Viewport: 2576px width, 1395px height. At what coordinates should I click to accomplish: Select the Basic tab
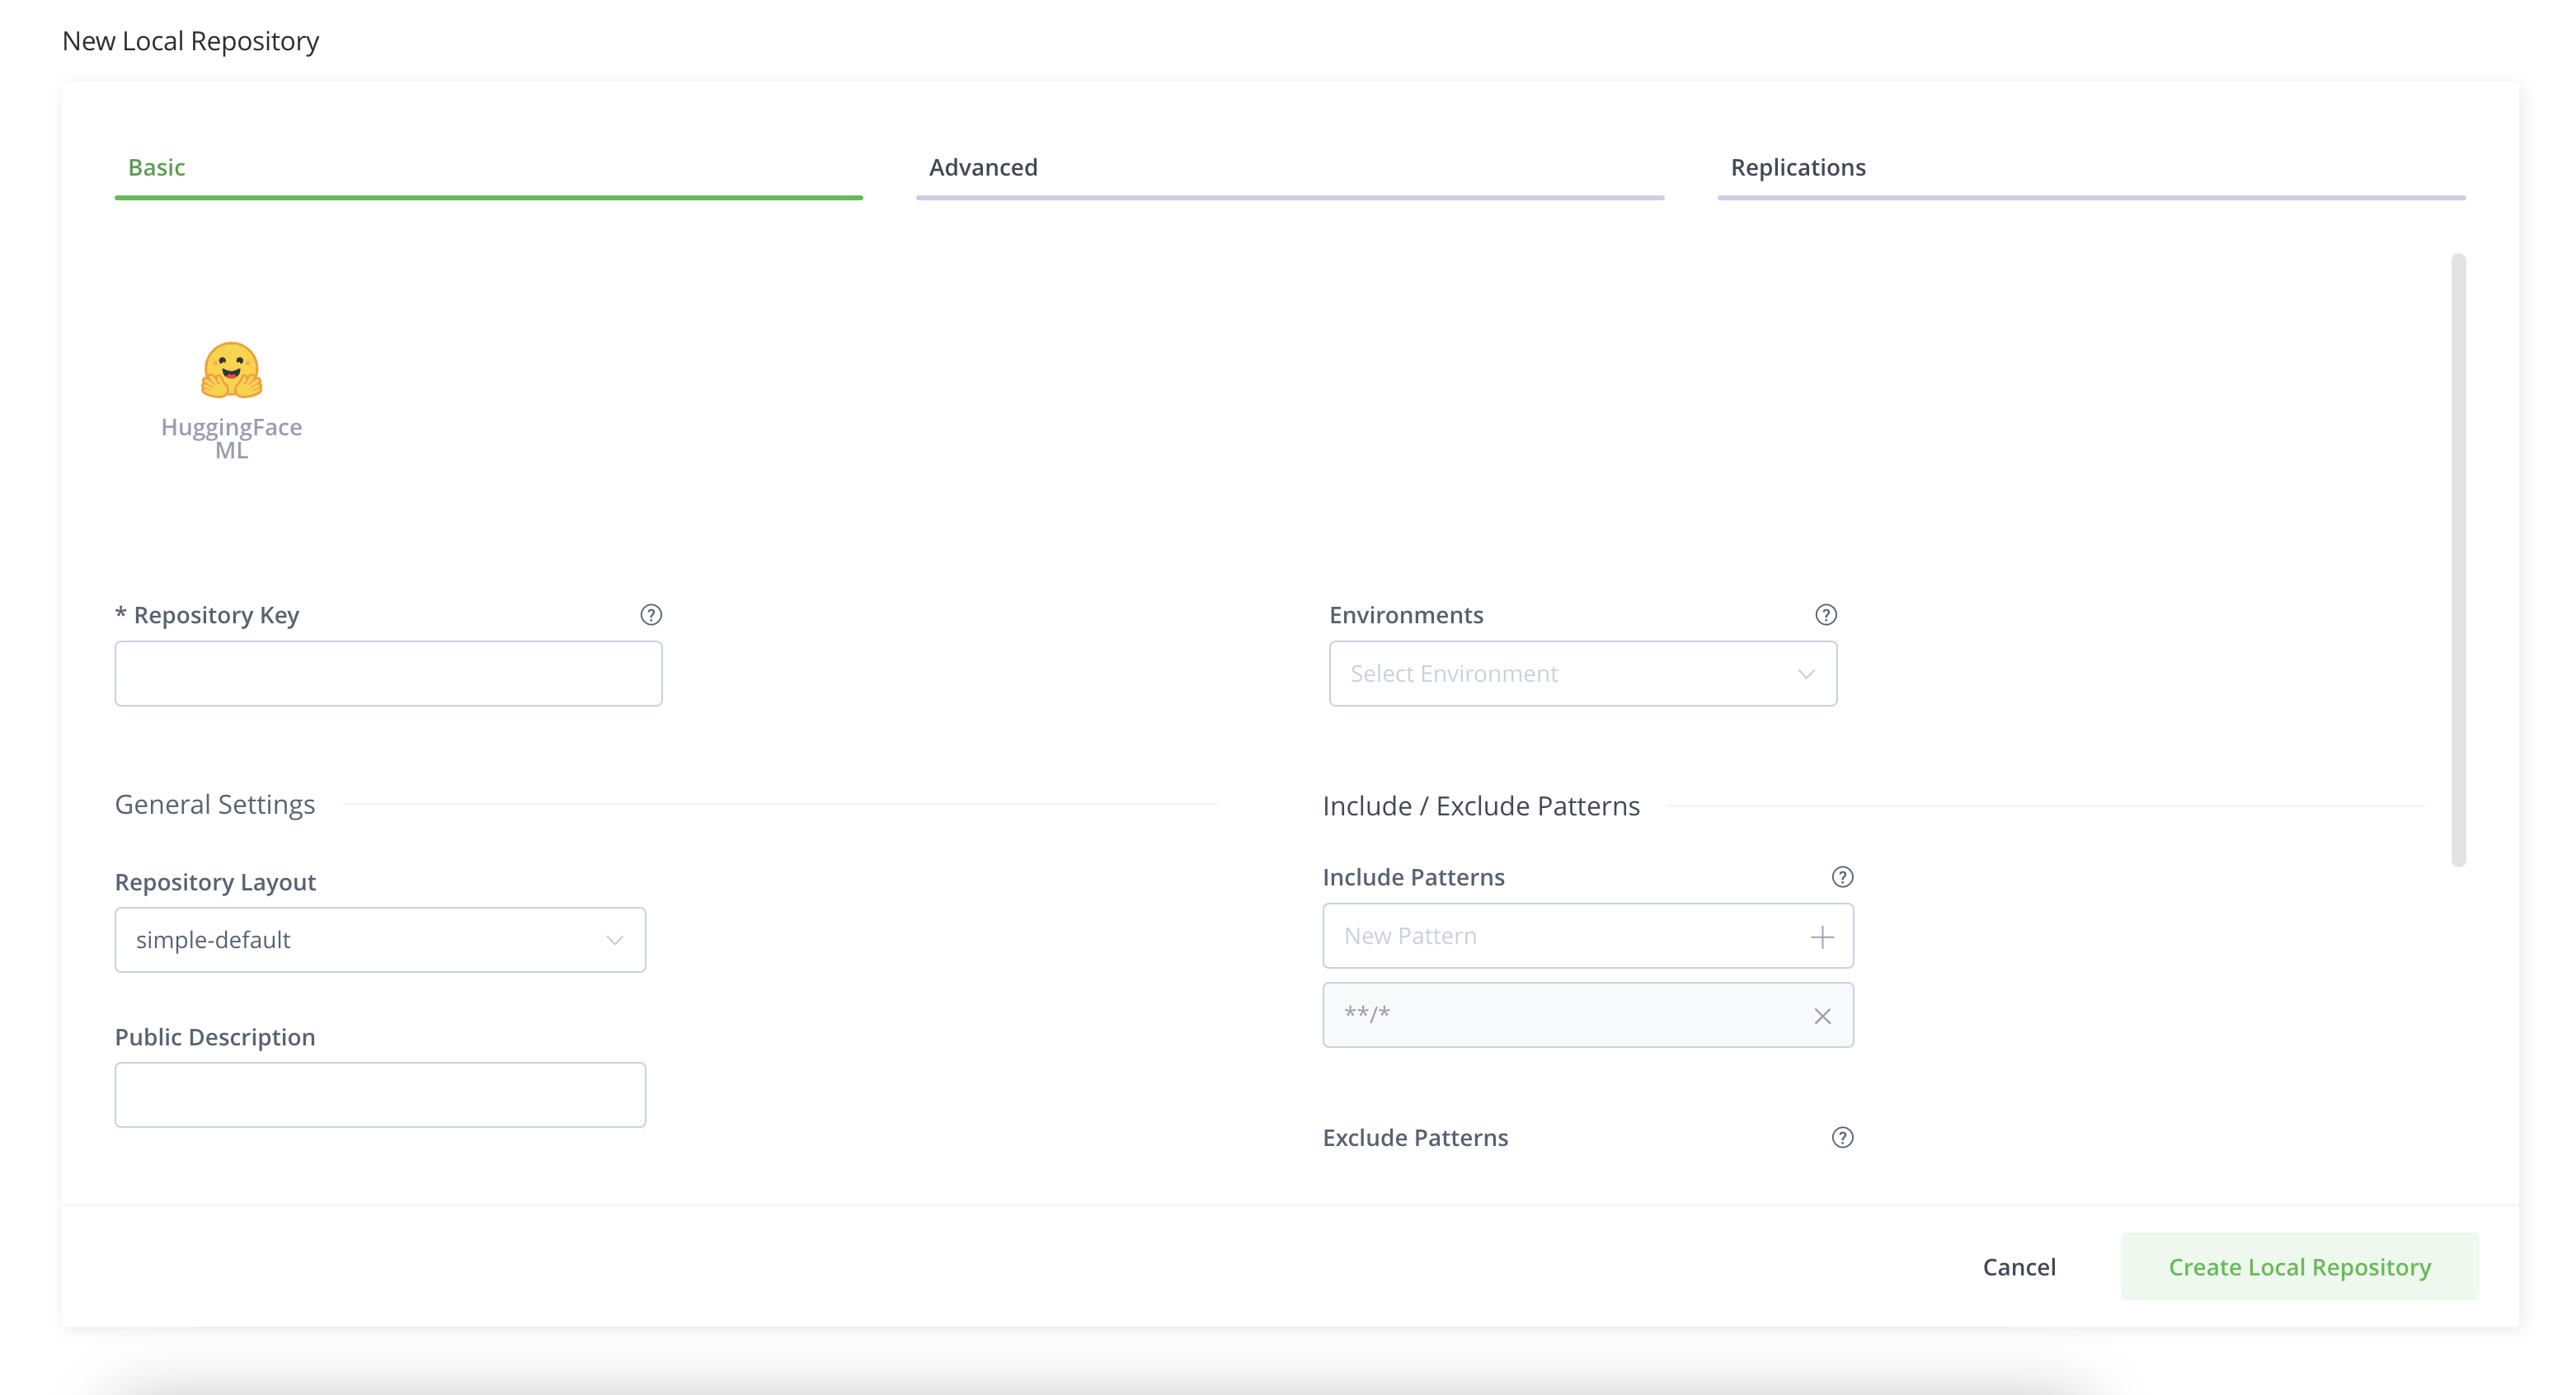point(157,168)
